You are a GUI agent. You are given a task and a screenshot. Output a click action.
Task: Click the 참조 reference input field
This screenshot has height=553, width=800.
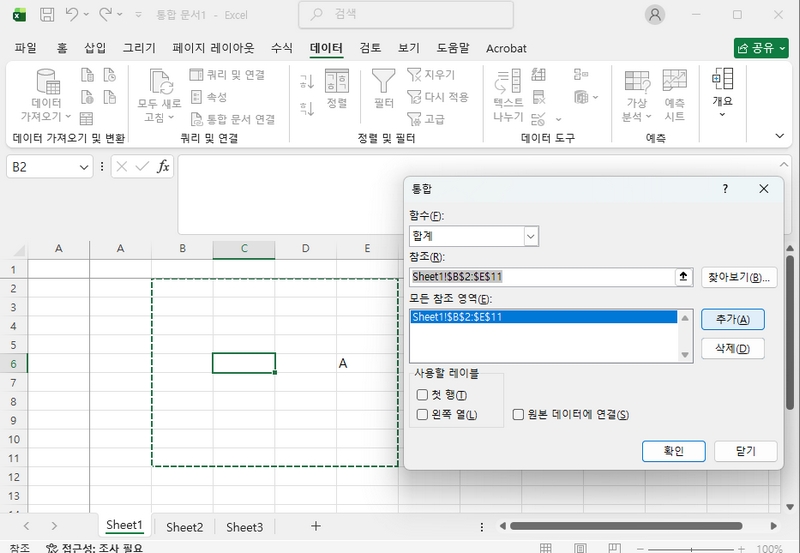542,277
